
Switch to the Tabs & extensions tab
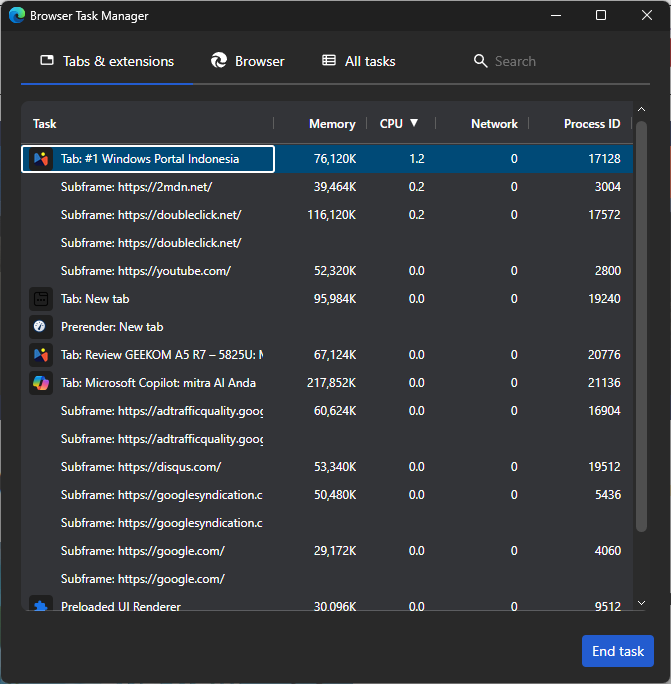click(x=107, y=61)
